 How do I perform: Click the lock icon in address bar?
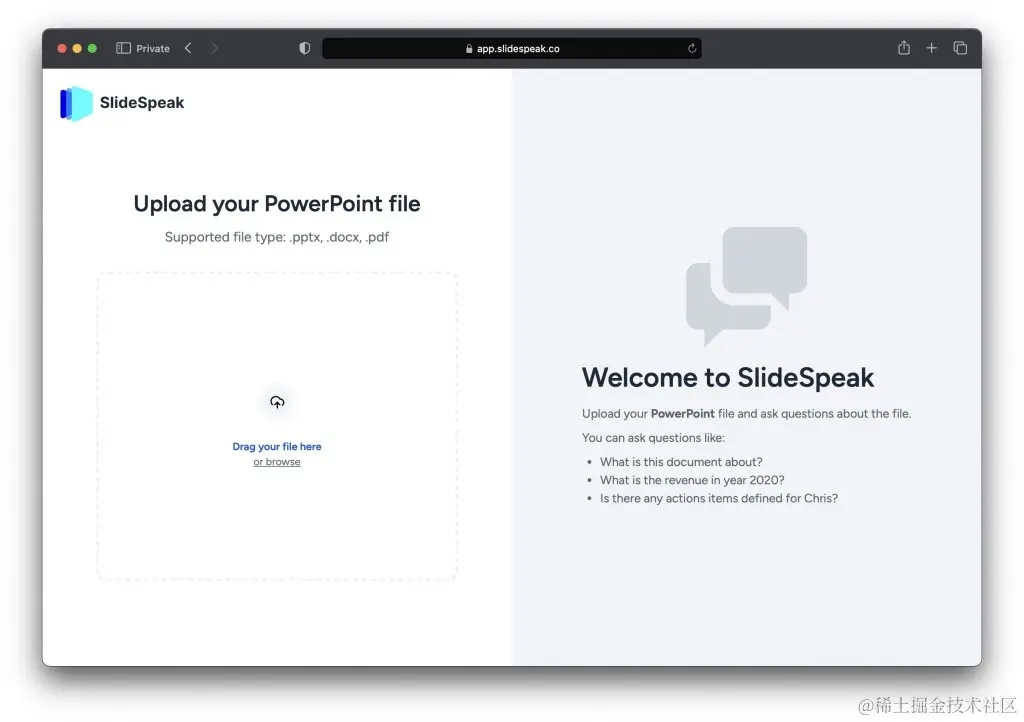tap(469, 48)
